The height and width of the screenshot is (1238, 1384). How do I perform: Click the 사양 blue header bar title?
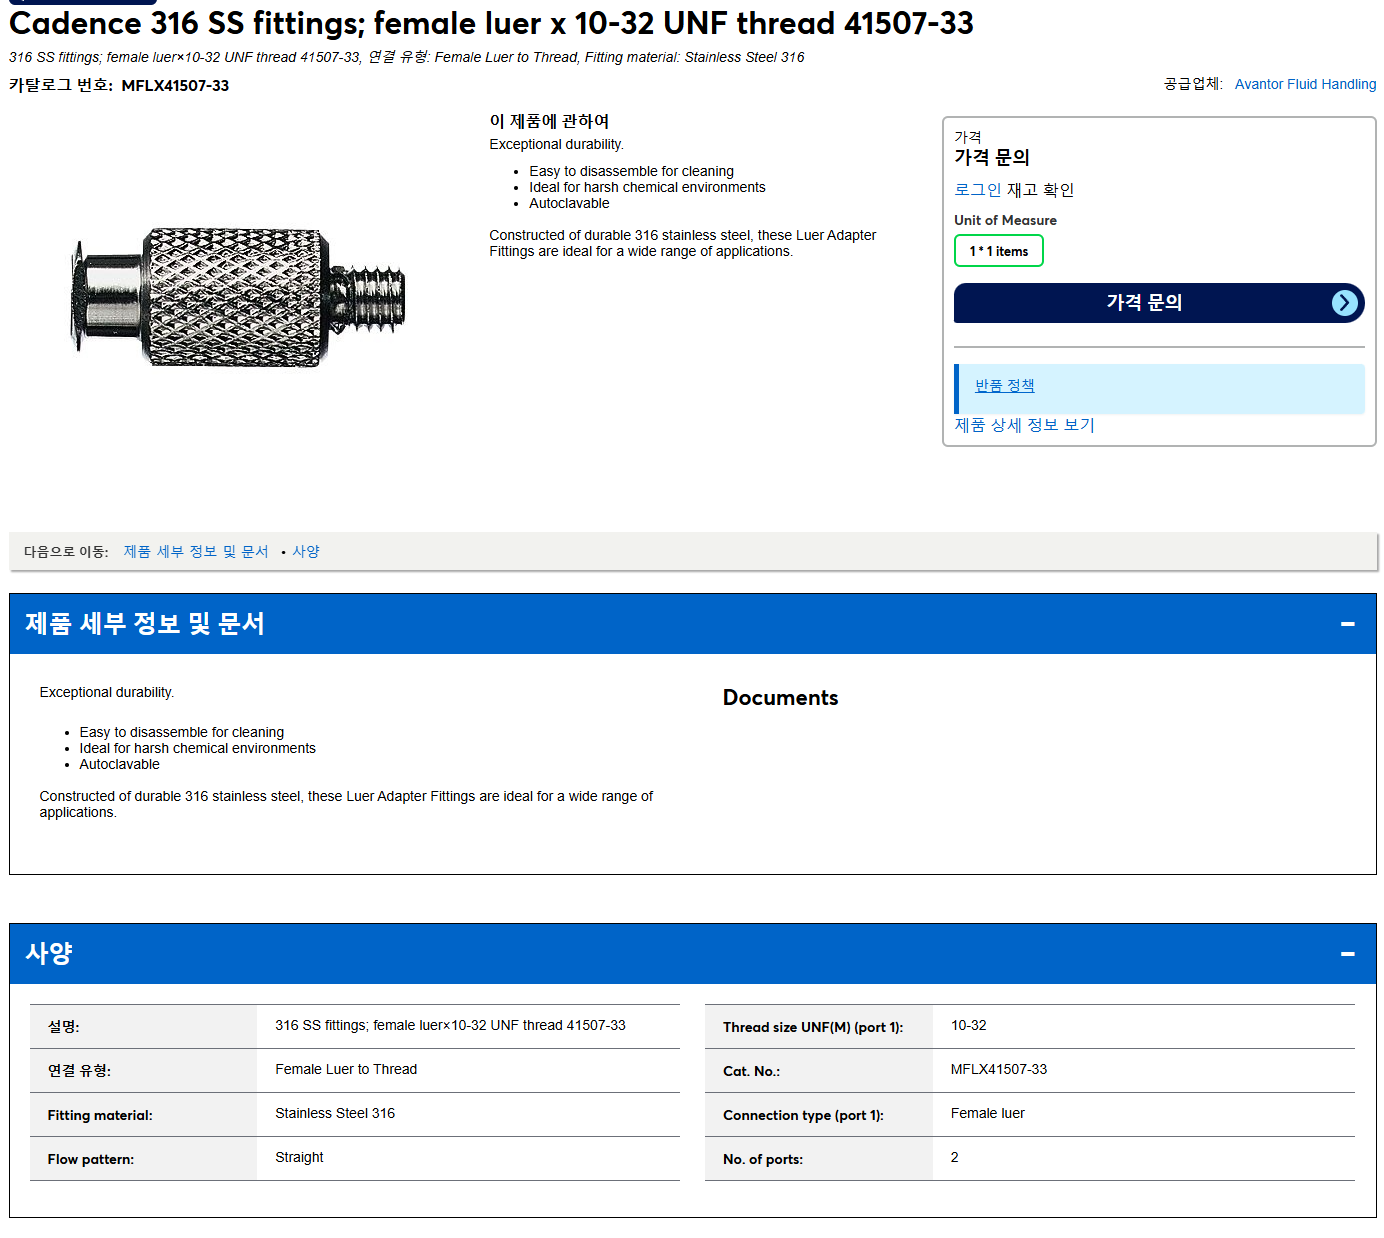[x=49, y=954]
